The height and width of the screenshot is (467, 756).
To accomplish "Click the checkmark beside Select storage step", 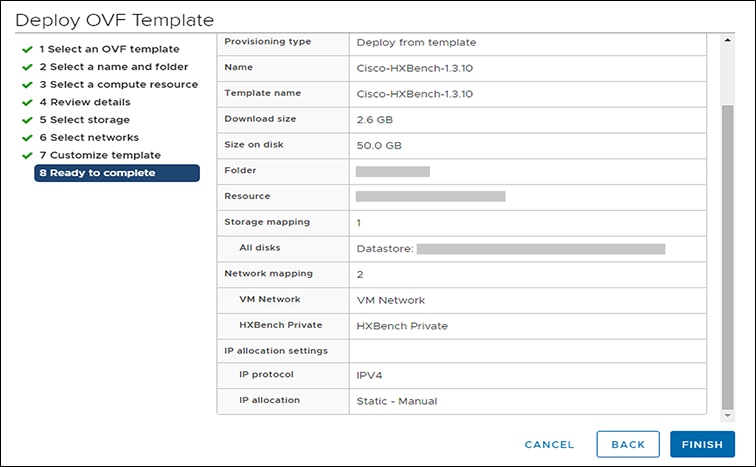I will (x=27, y=120).
